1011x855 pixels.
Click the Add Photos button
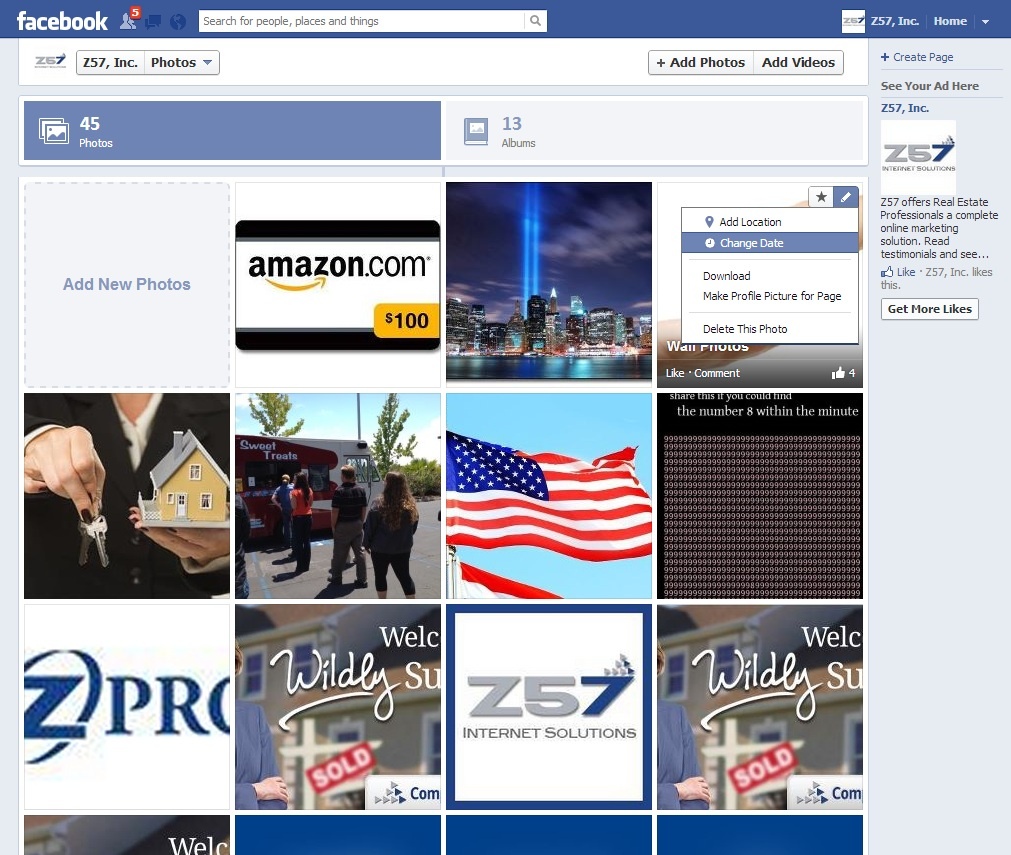(x=701, y=63)
